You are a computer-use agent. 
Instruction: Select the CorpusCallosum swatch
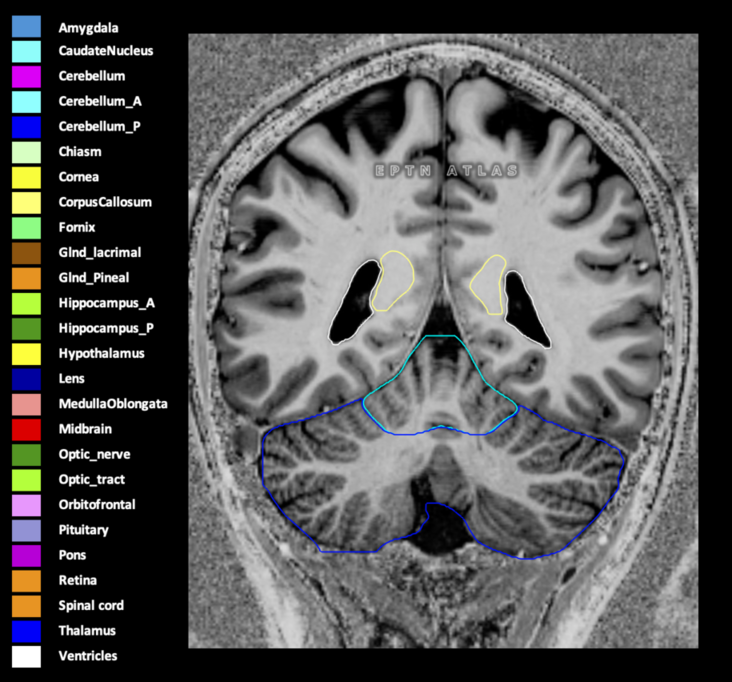[26, 203]
